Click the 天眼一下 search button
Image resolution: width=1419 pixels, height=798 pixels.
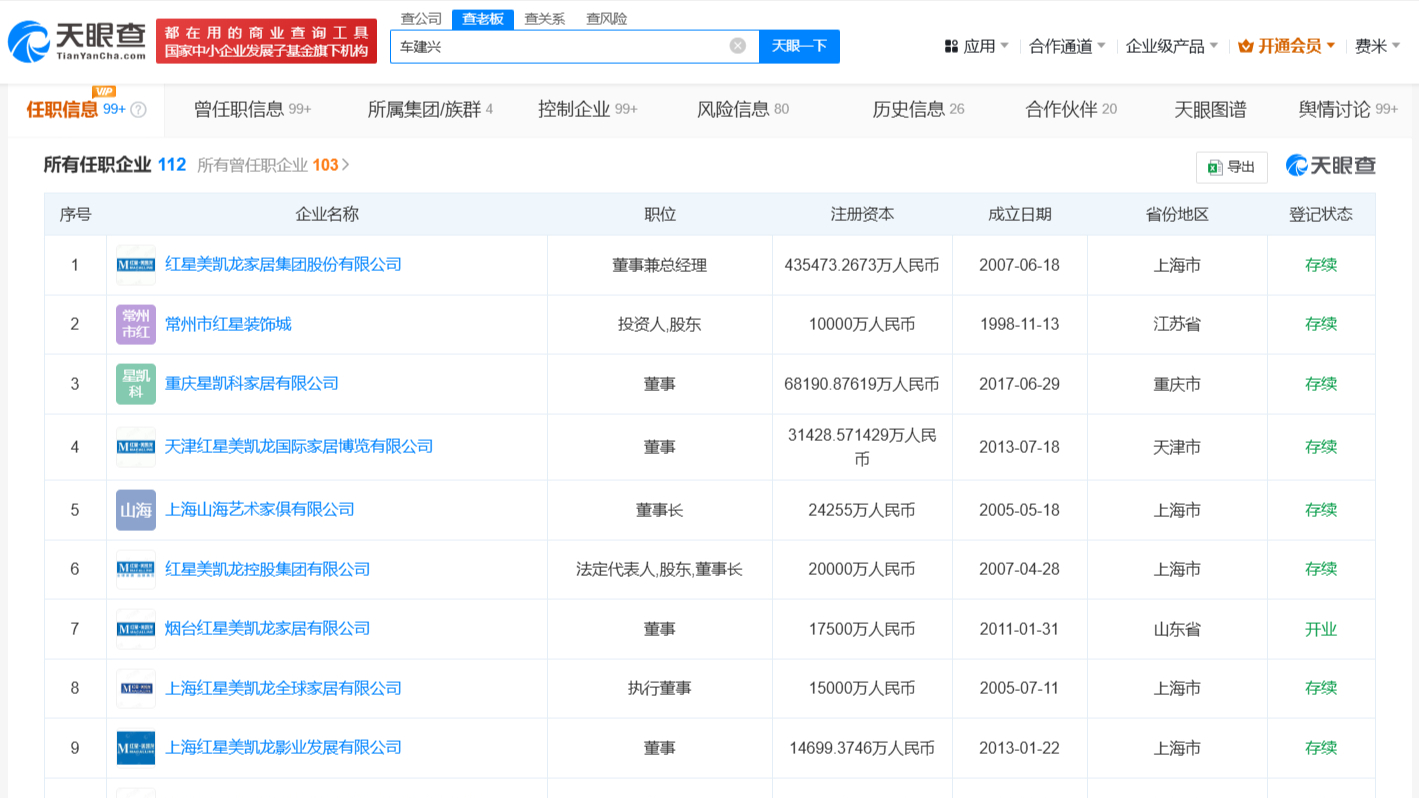(799, 46)
